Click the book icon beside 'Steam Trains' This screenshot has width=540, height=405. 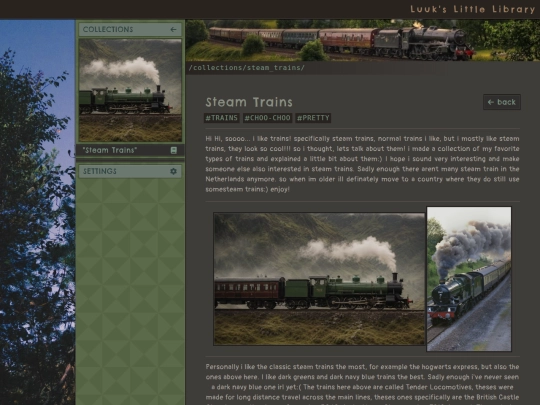(174, 150)
